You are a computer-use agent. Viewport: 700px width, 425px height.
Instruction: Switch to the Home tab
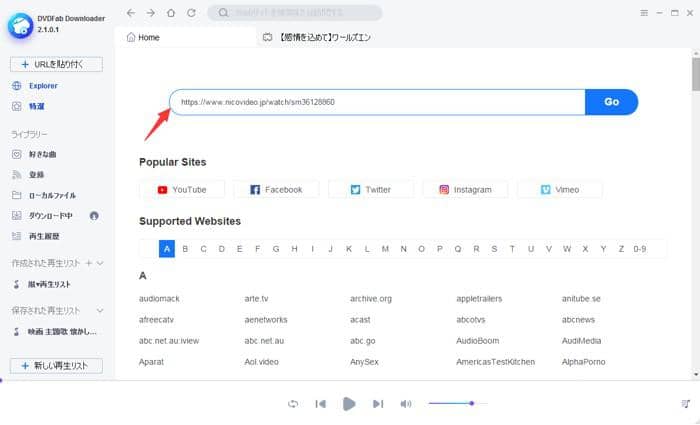coord(186,38)
